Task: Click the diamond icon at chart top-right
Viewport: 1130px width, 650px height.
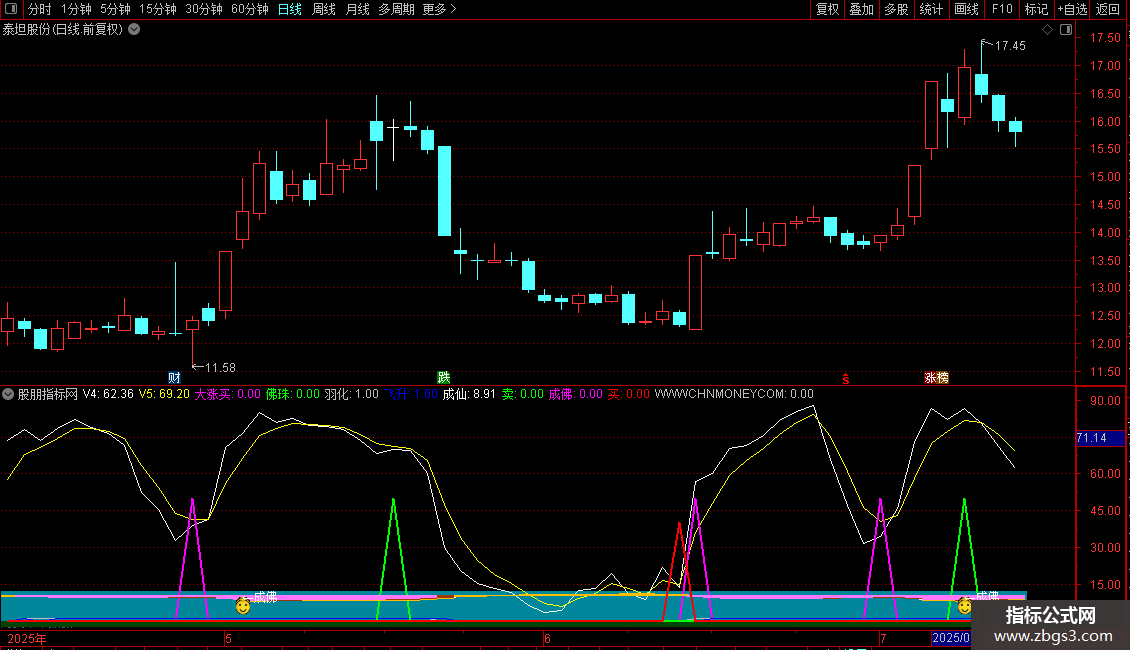Action: click(x=1047, y=30)
